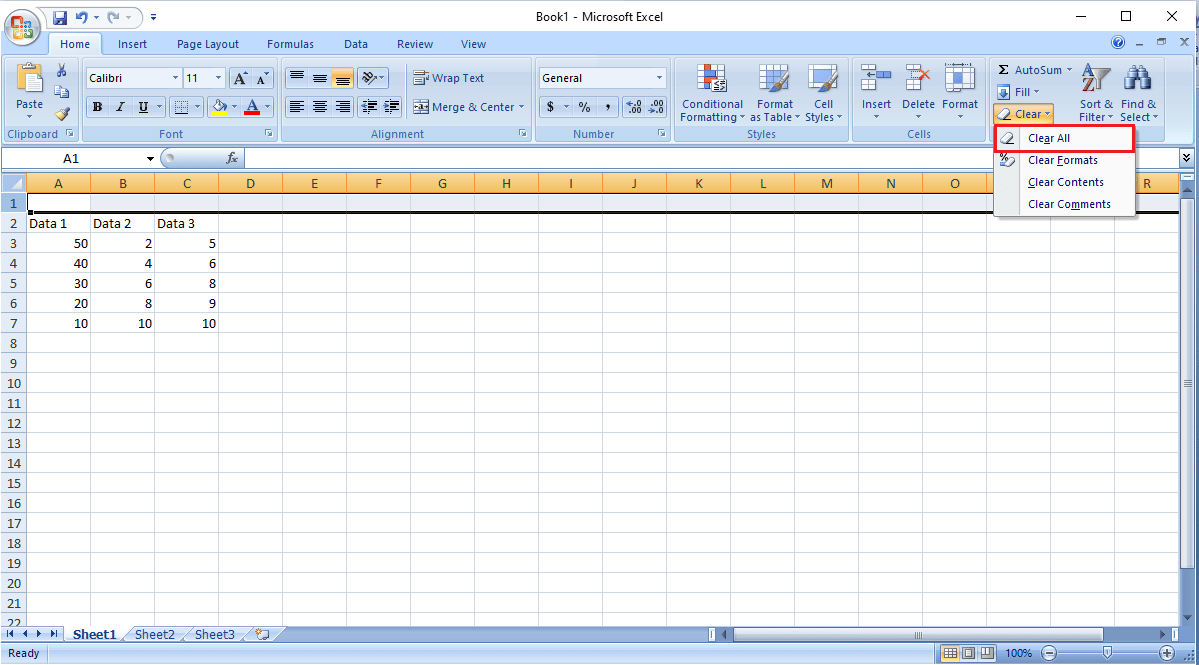
Task: Open the Sheet2 worksheet tab
Action: tap(154, 634)
